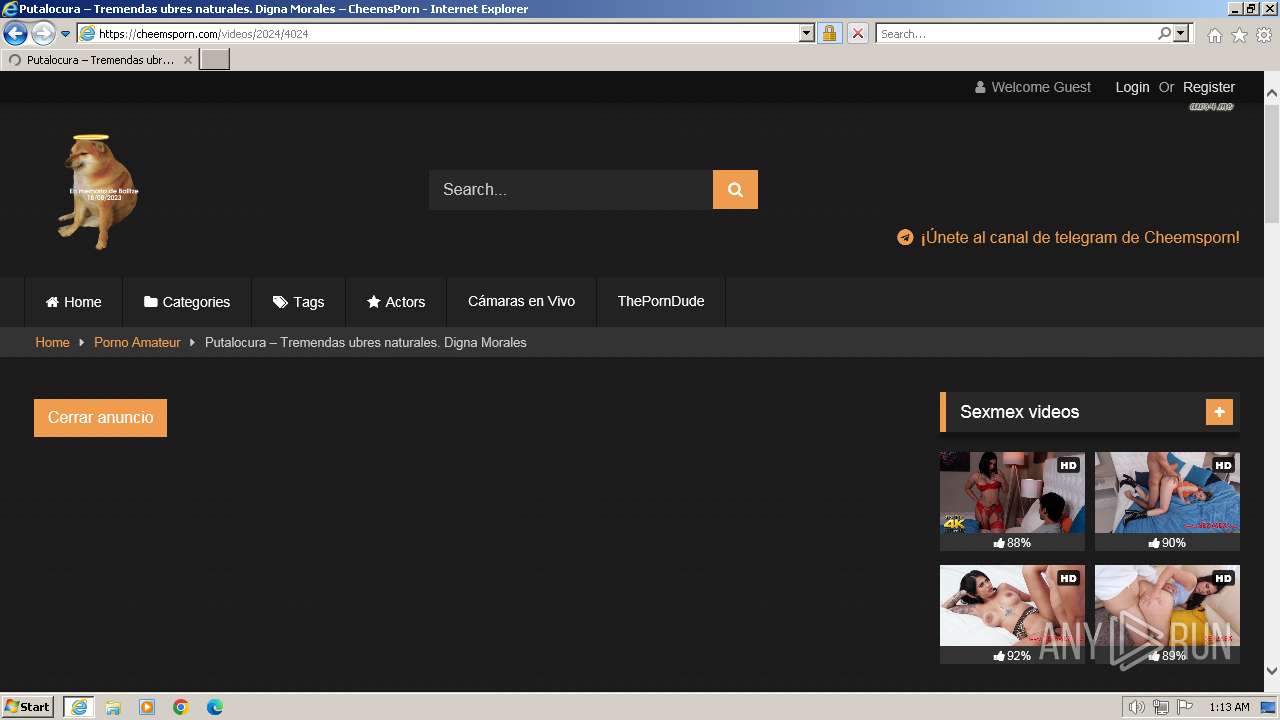Click inside the Internet Explorer search box
The image size is (1280, 720).
click(1017, 33)
